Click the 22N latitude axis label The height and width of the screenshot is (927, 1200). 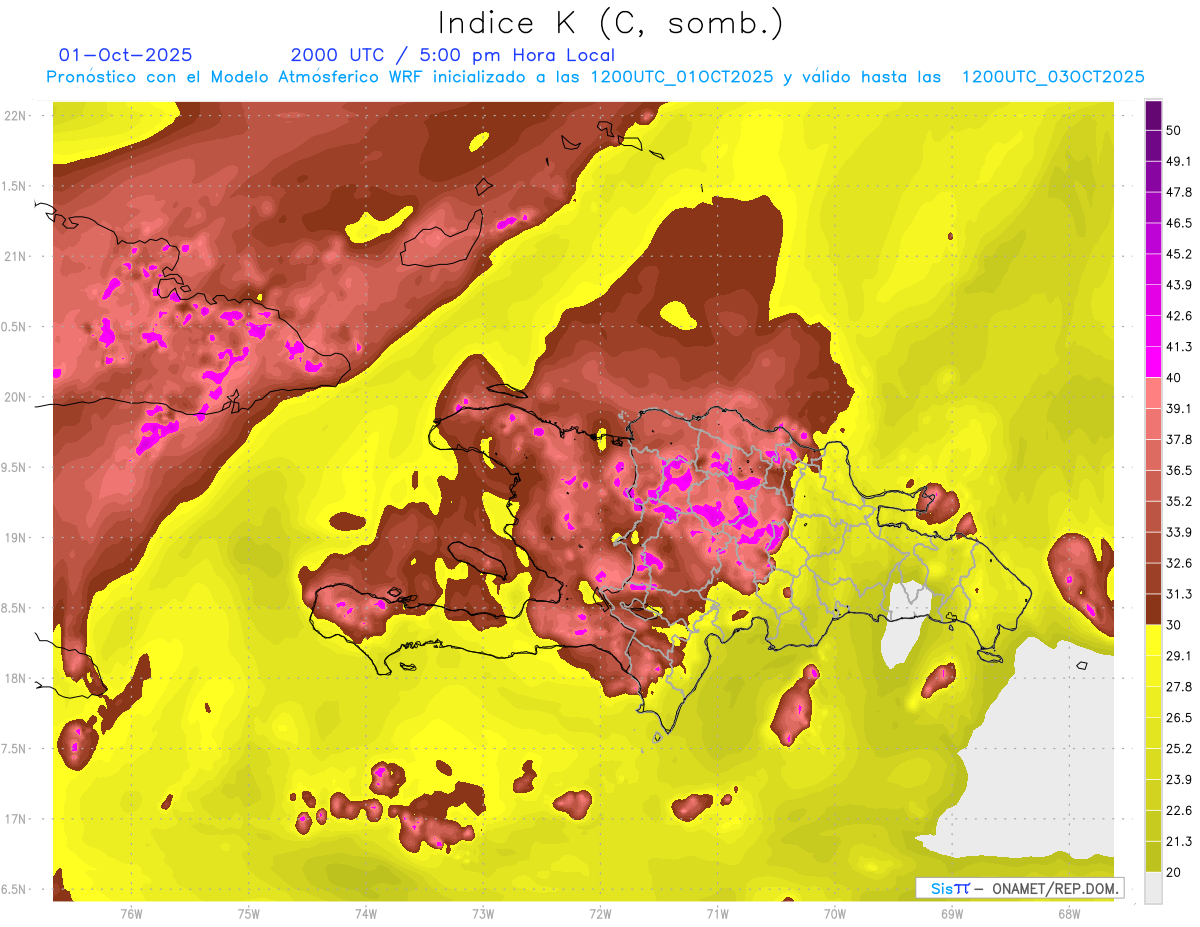(17, 116)
